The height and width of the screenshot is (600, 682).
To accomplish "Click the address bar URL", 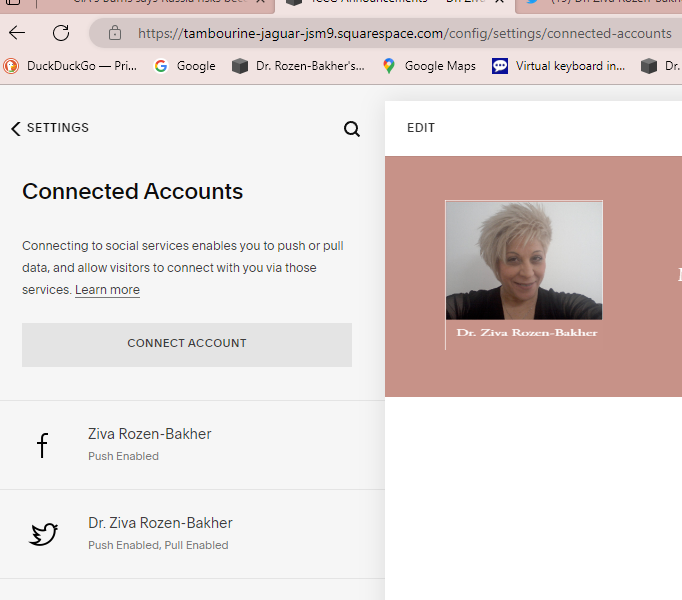I will 405,33.
